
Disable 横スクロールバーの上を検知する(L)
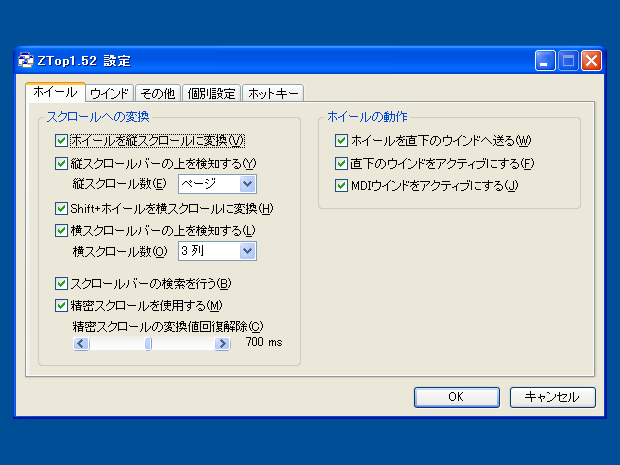point(61,231)
